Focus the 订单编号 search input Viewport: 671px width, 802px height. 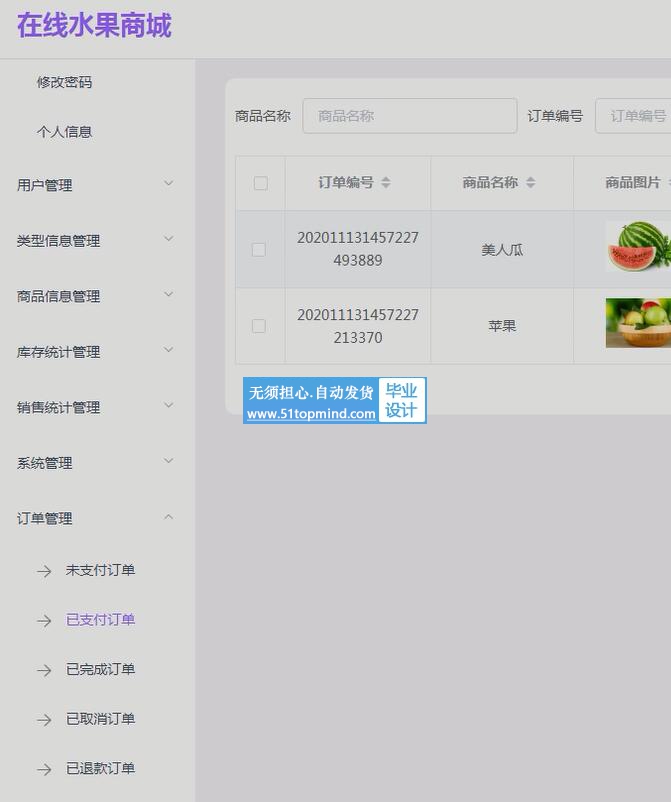(x=633, y=116)
